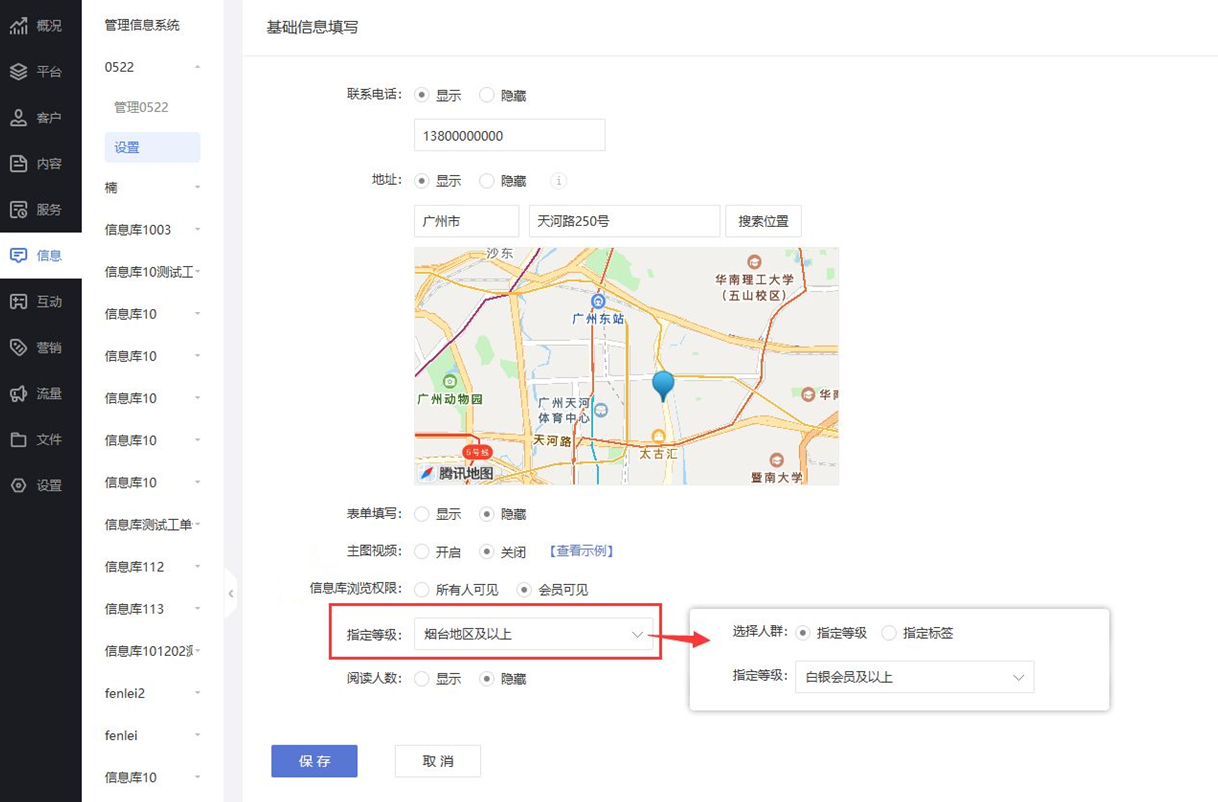Select the 文件 folder icon
The image size is (1218, 802).
18,440
